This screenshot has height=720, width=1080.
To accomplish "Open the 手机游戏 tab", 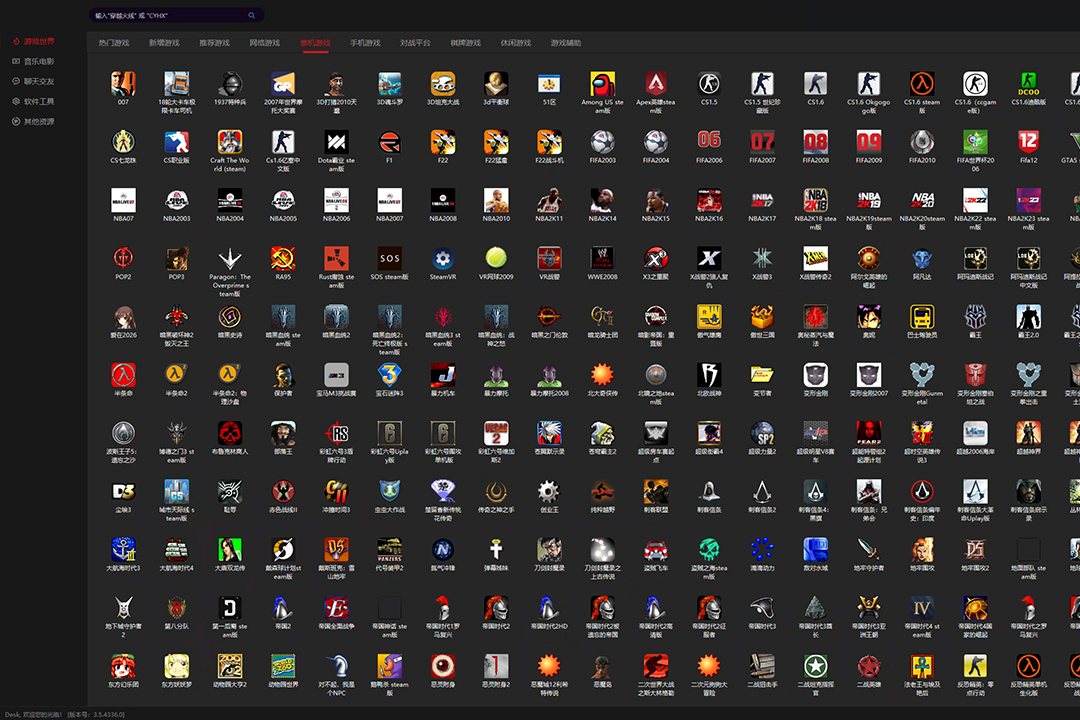I will 365,43.
